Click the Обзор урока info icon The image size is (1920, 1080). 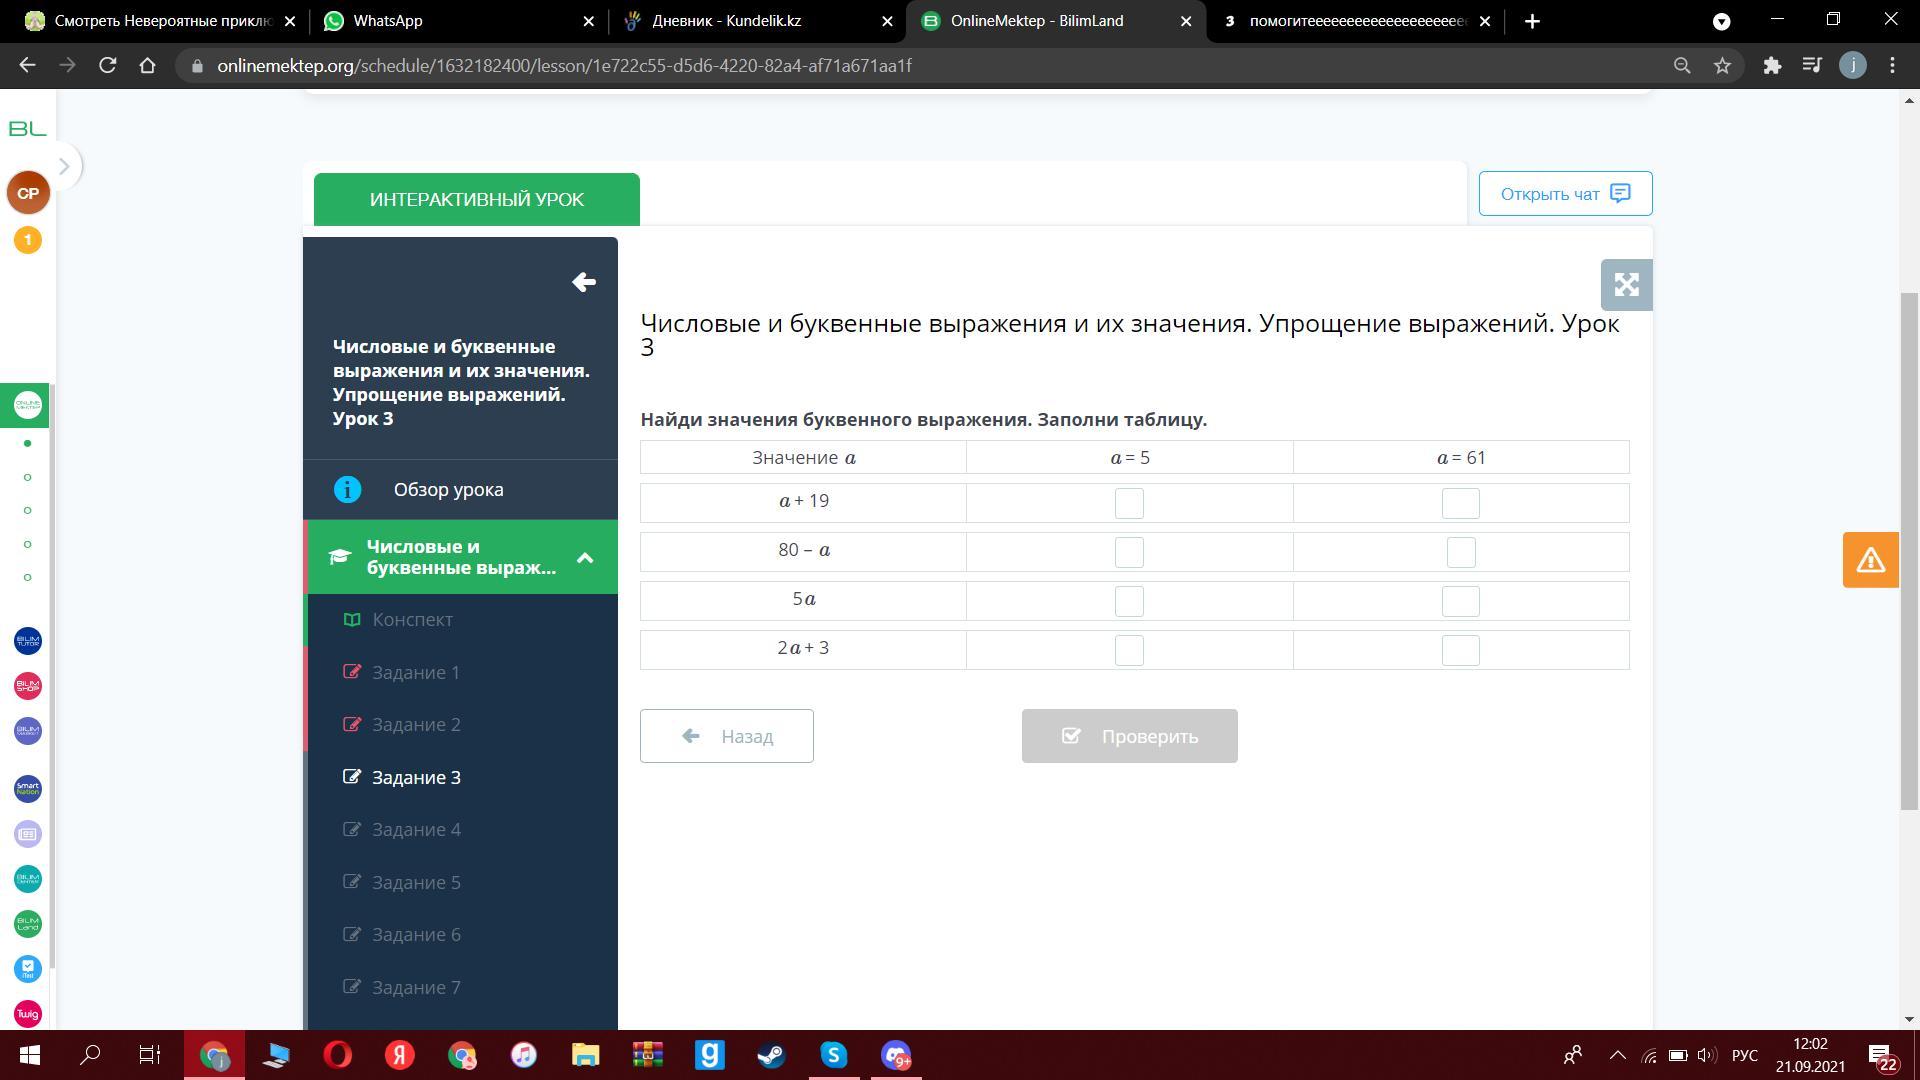(x=347, y=490)
